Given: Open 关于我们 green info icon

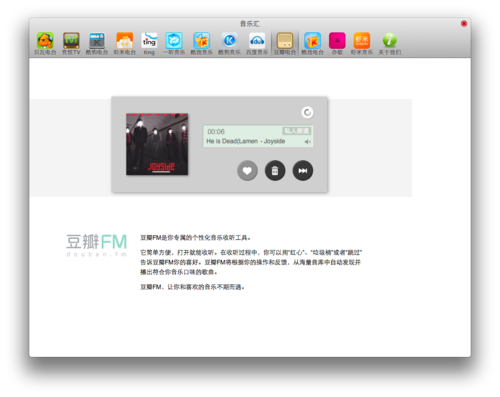Looking at the screenshot, I should 390,44.
